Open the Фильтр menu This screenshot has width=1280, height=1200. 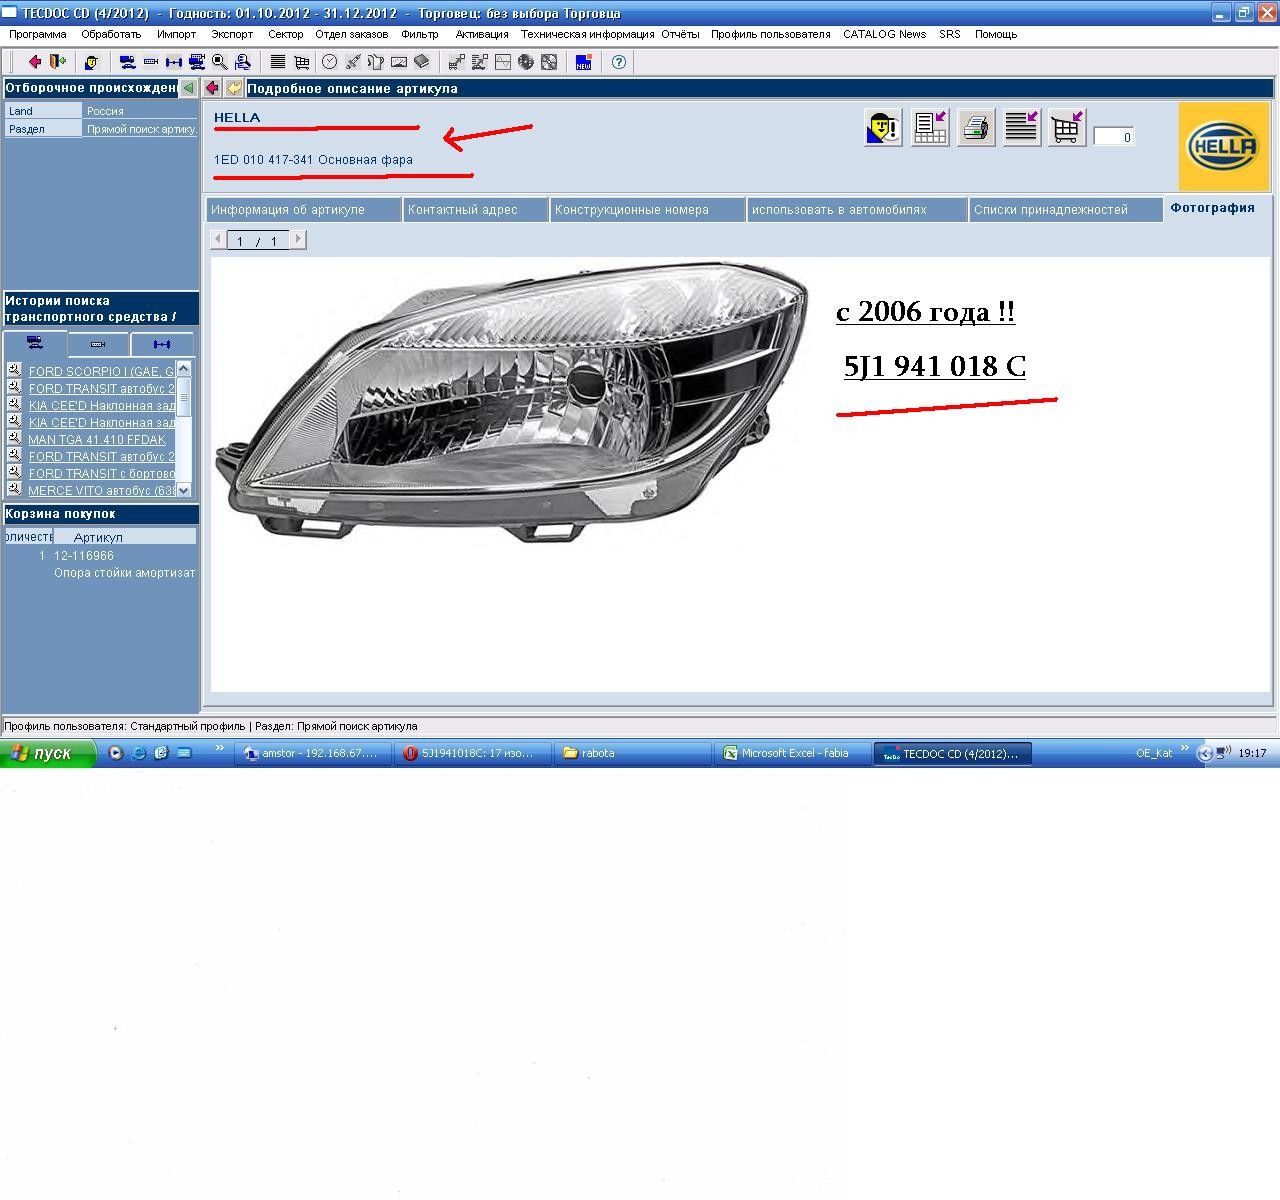(420, 34)
